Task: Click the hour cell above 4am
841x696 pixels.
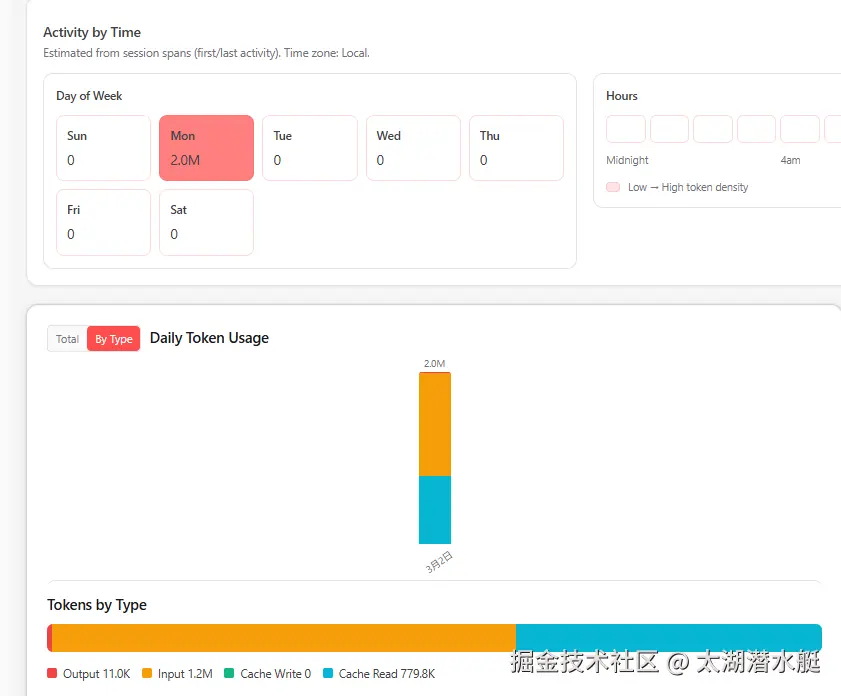Action: tap(800, 129)
